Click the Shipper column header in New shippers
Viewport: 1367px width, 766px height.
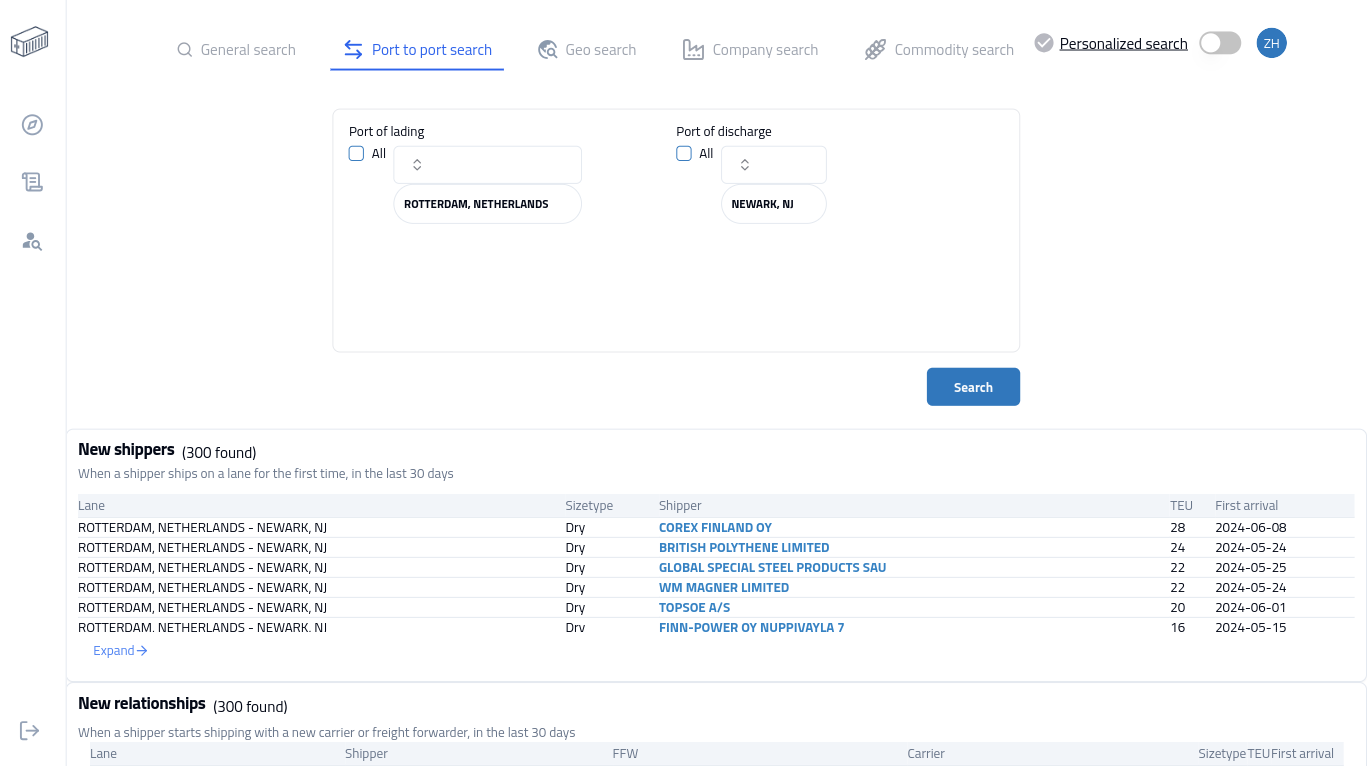[x=680, y=506]
